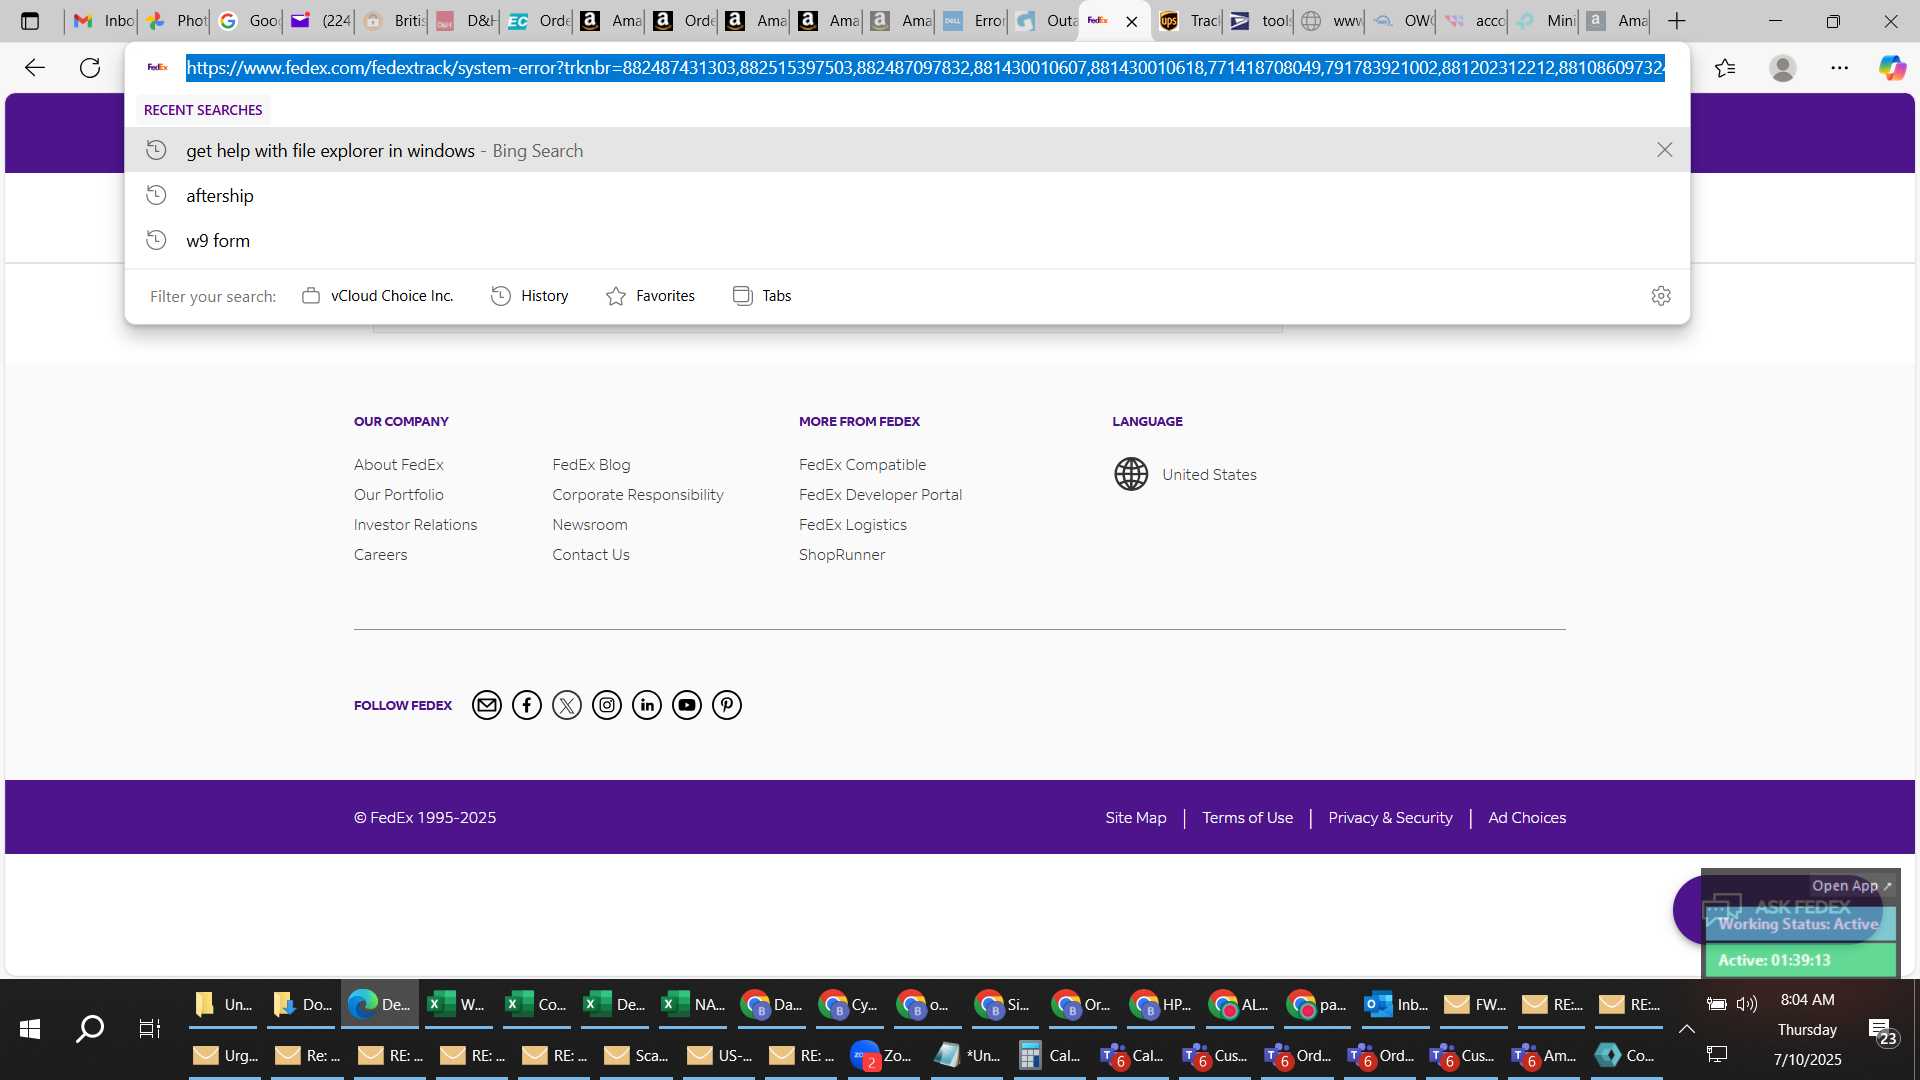The width and height of the screenshot is (1920, 1080).
Task: Open Outlook Inbox taskbar item
Action: pyautogui.click(x=1397, y=1005)
